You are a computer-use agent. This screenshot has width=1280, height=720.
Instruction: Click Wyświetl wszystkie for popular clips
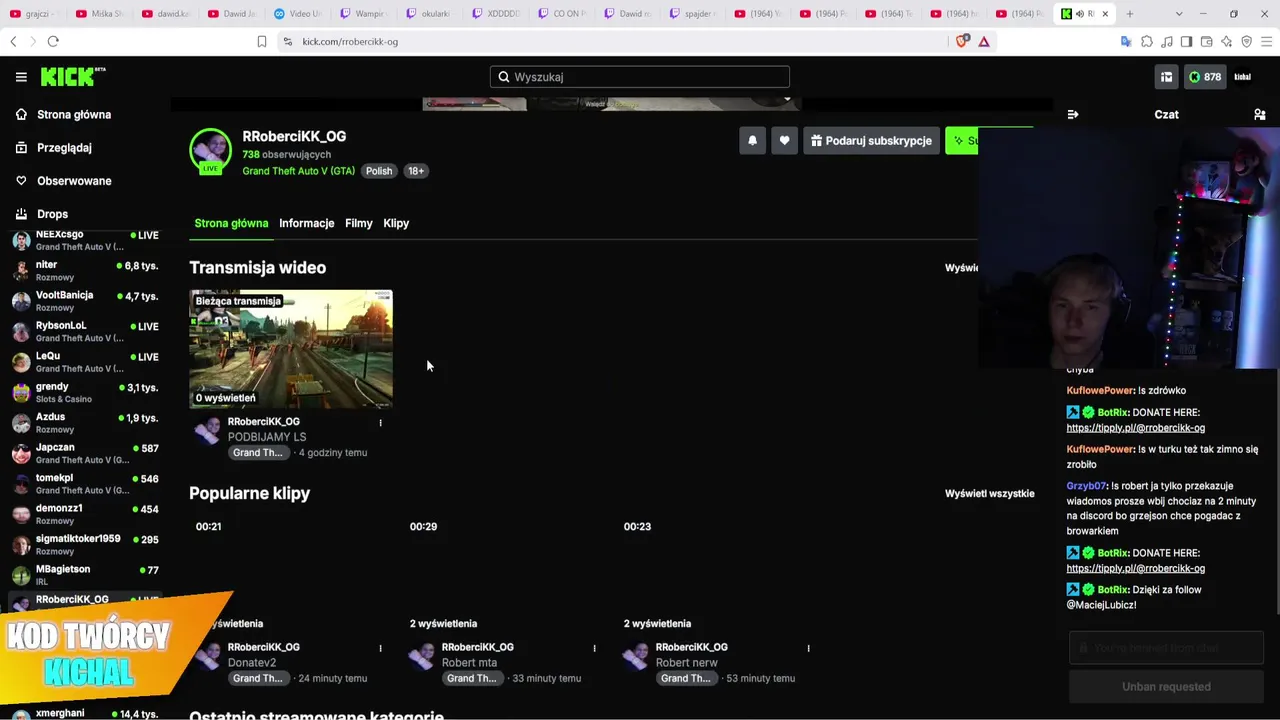point(990,494)
